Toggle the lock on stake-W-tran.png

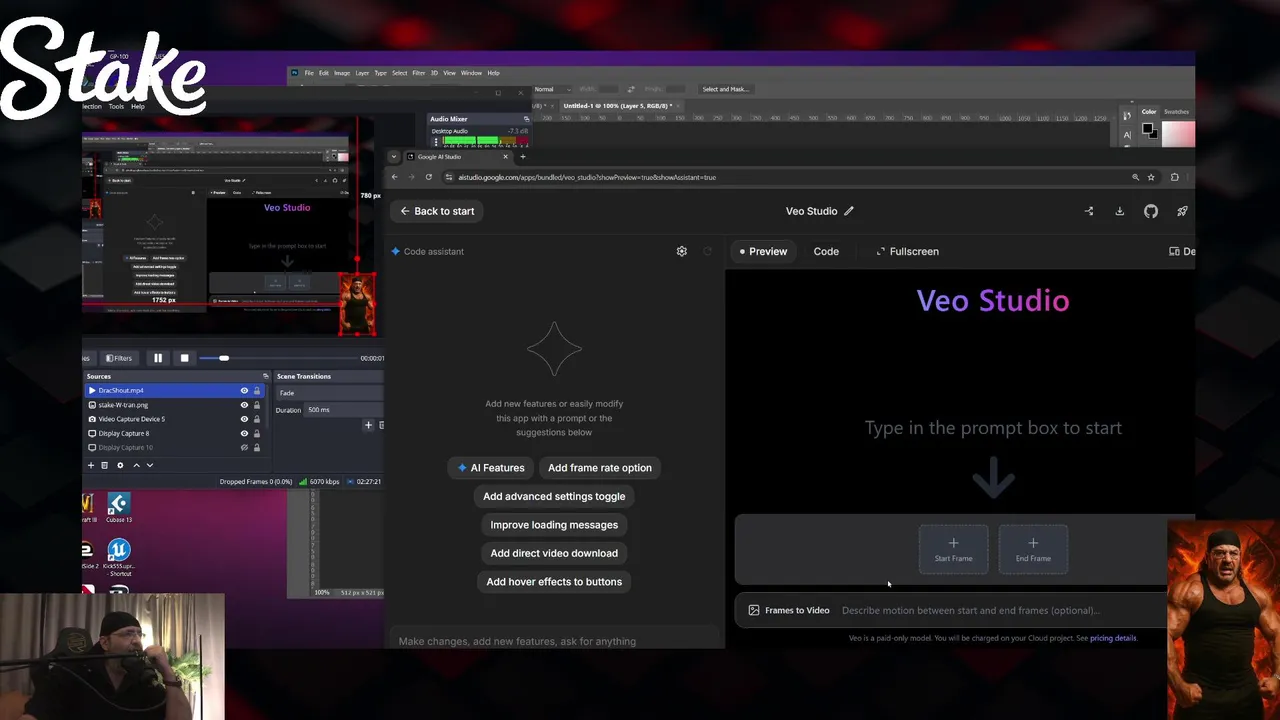click(257, 405)
